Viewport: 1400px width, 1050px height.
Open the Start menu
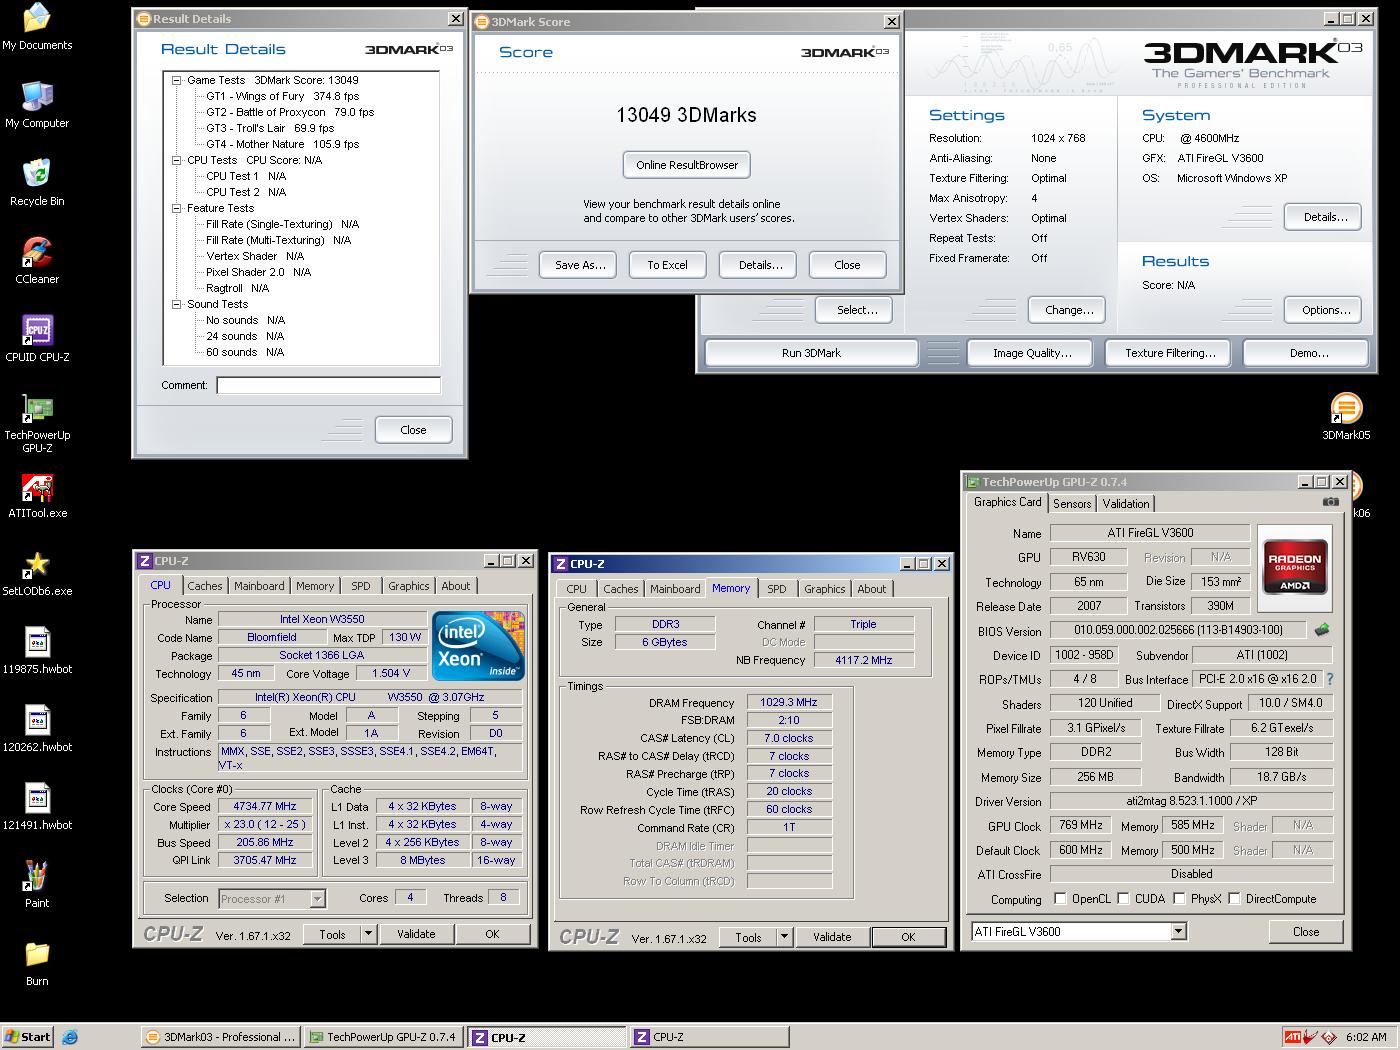pos(27,1037)
